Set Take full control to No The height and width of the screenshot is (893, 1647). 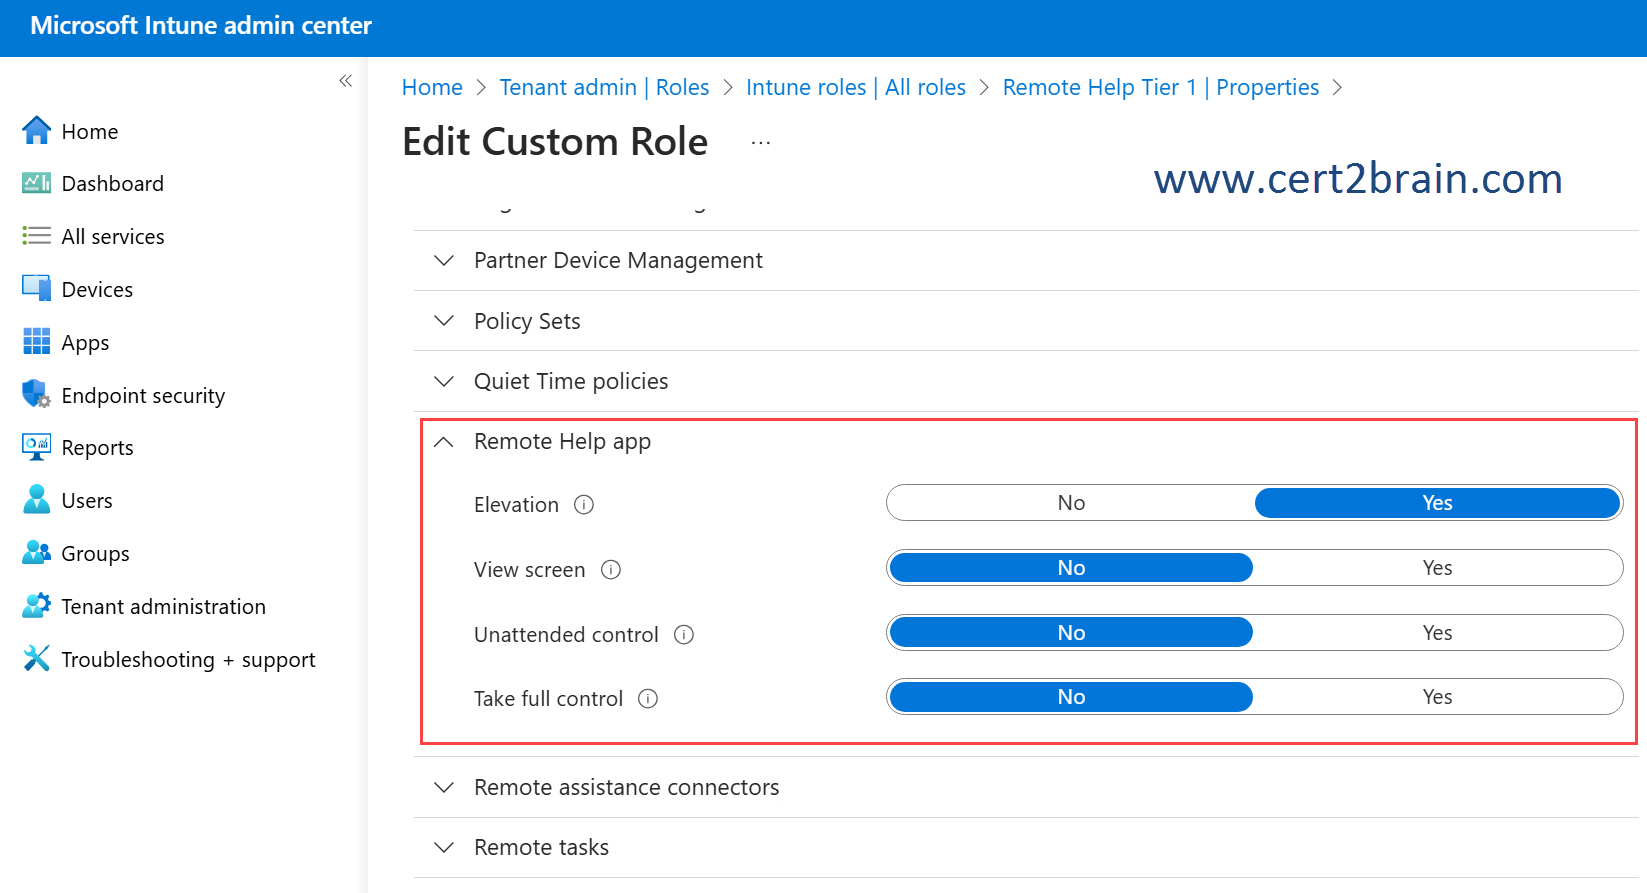[1071, 697]
